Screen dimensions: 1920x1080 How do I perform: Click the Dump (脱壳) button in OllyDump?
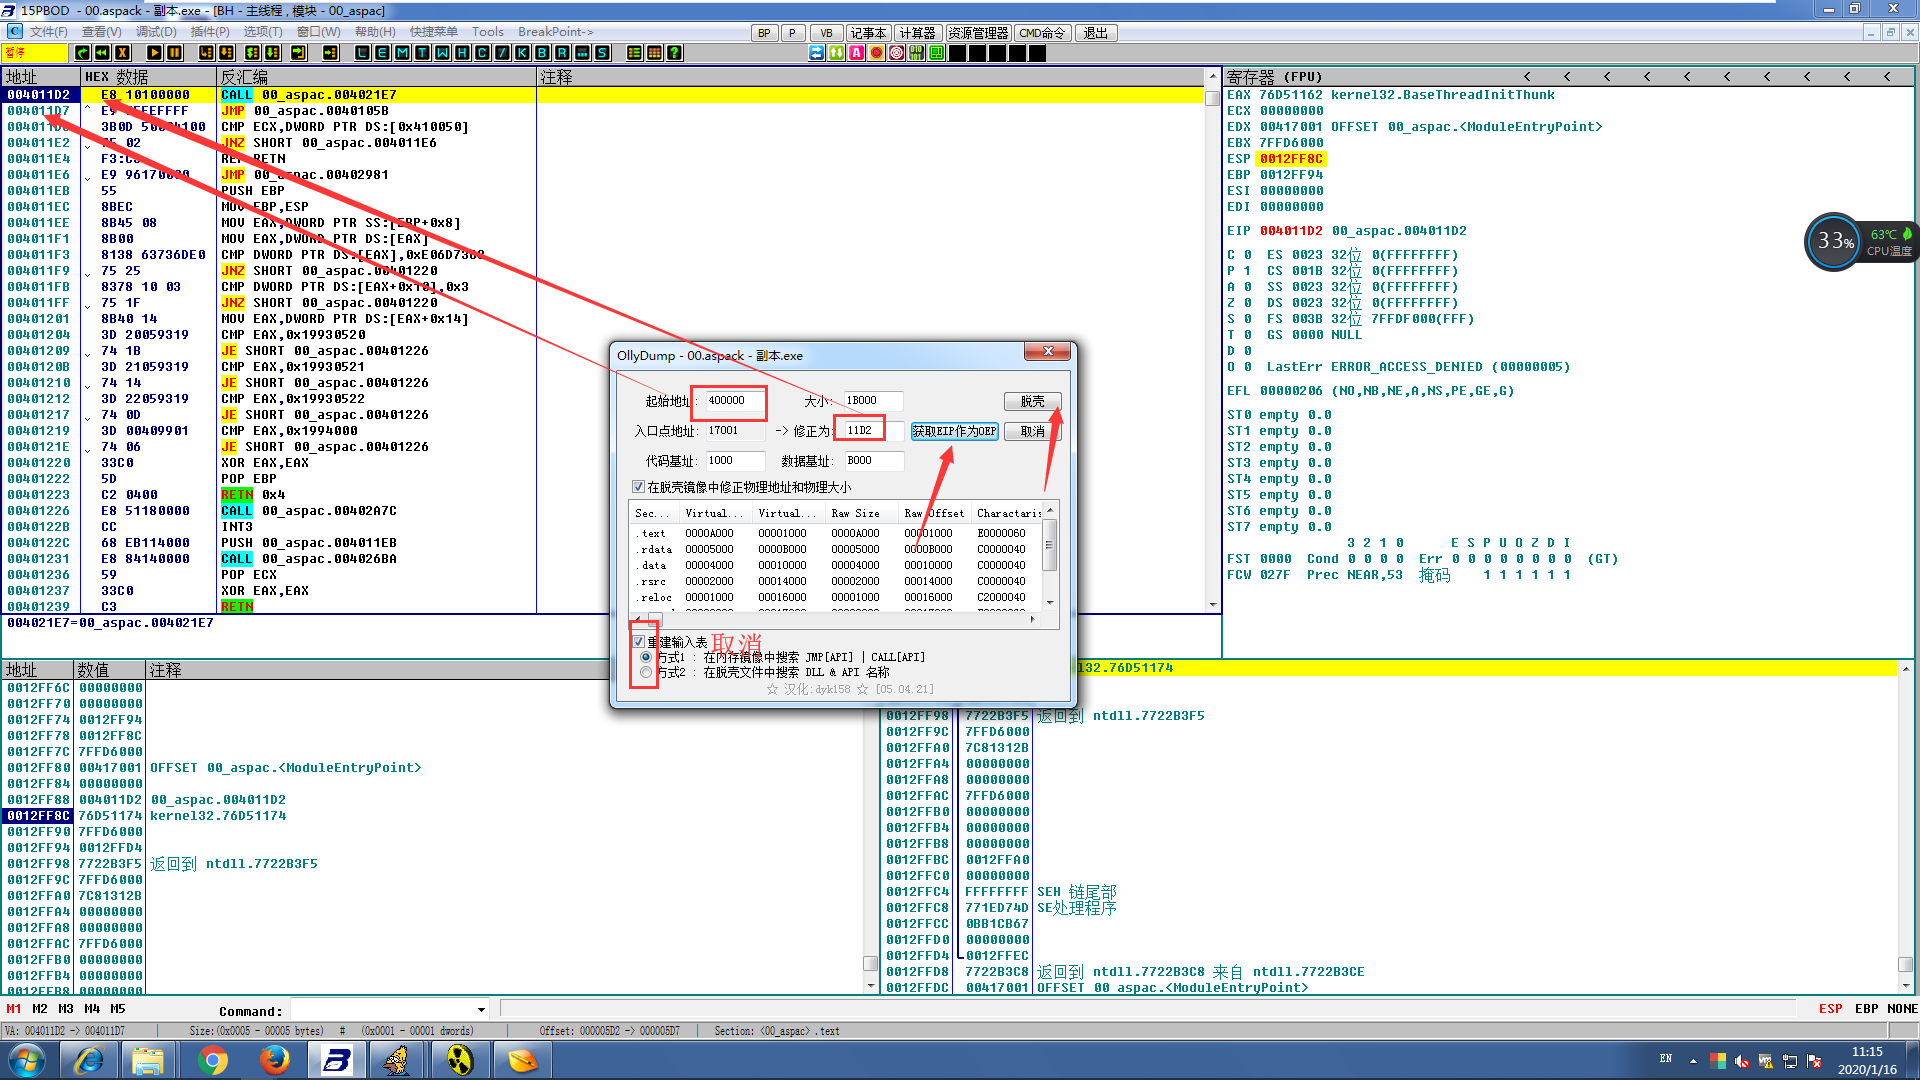[x=1032, y=401]
